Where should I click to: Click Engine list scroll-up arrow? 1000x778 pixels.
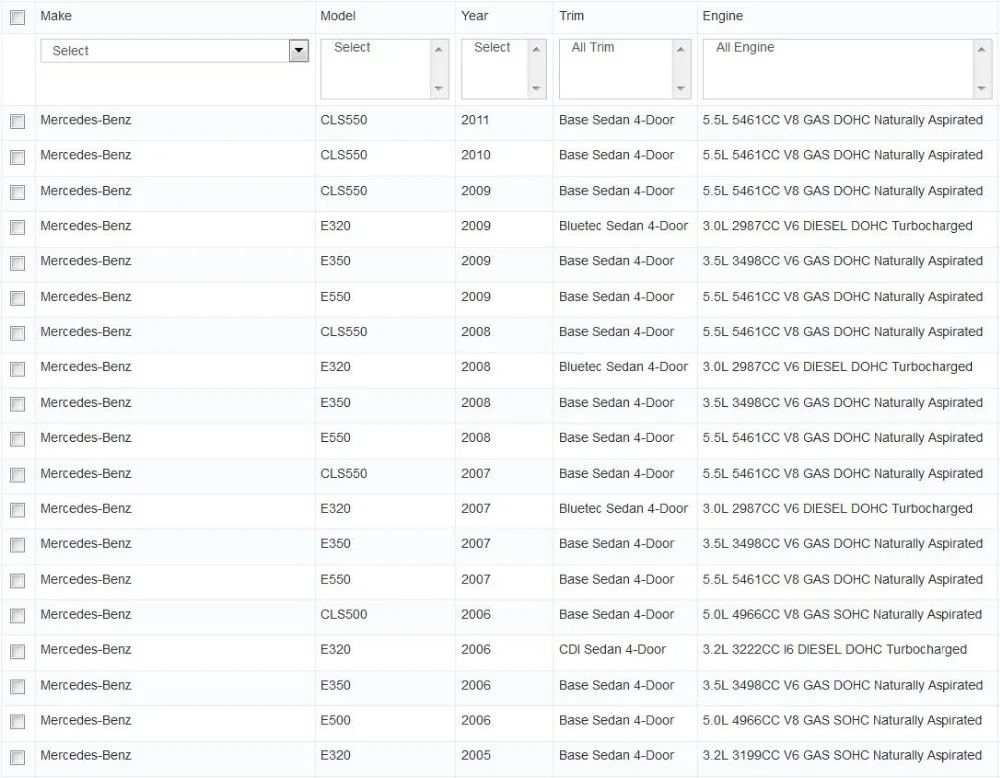pos(982,49)
